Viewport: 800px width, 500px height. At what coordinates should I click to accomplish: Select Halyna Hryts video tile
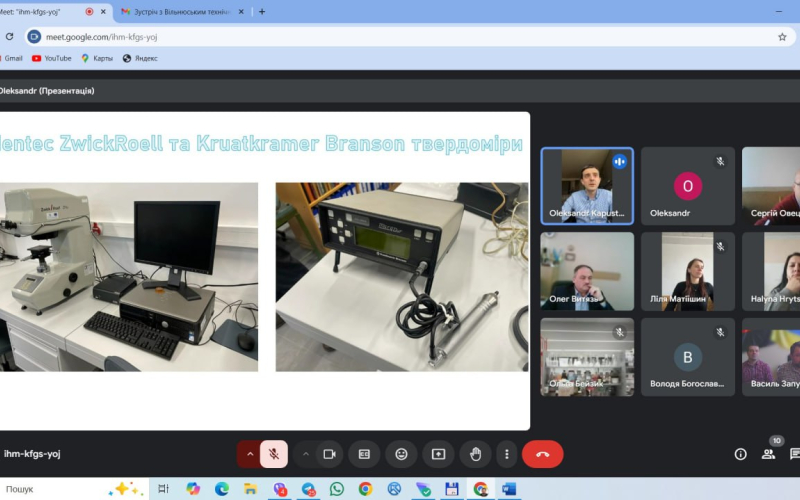coord(771,271)
